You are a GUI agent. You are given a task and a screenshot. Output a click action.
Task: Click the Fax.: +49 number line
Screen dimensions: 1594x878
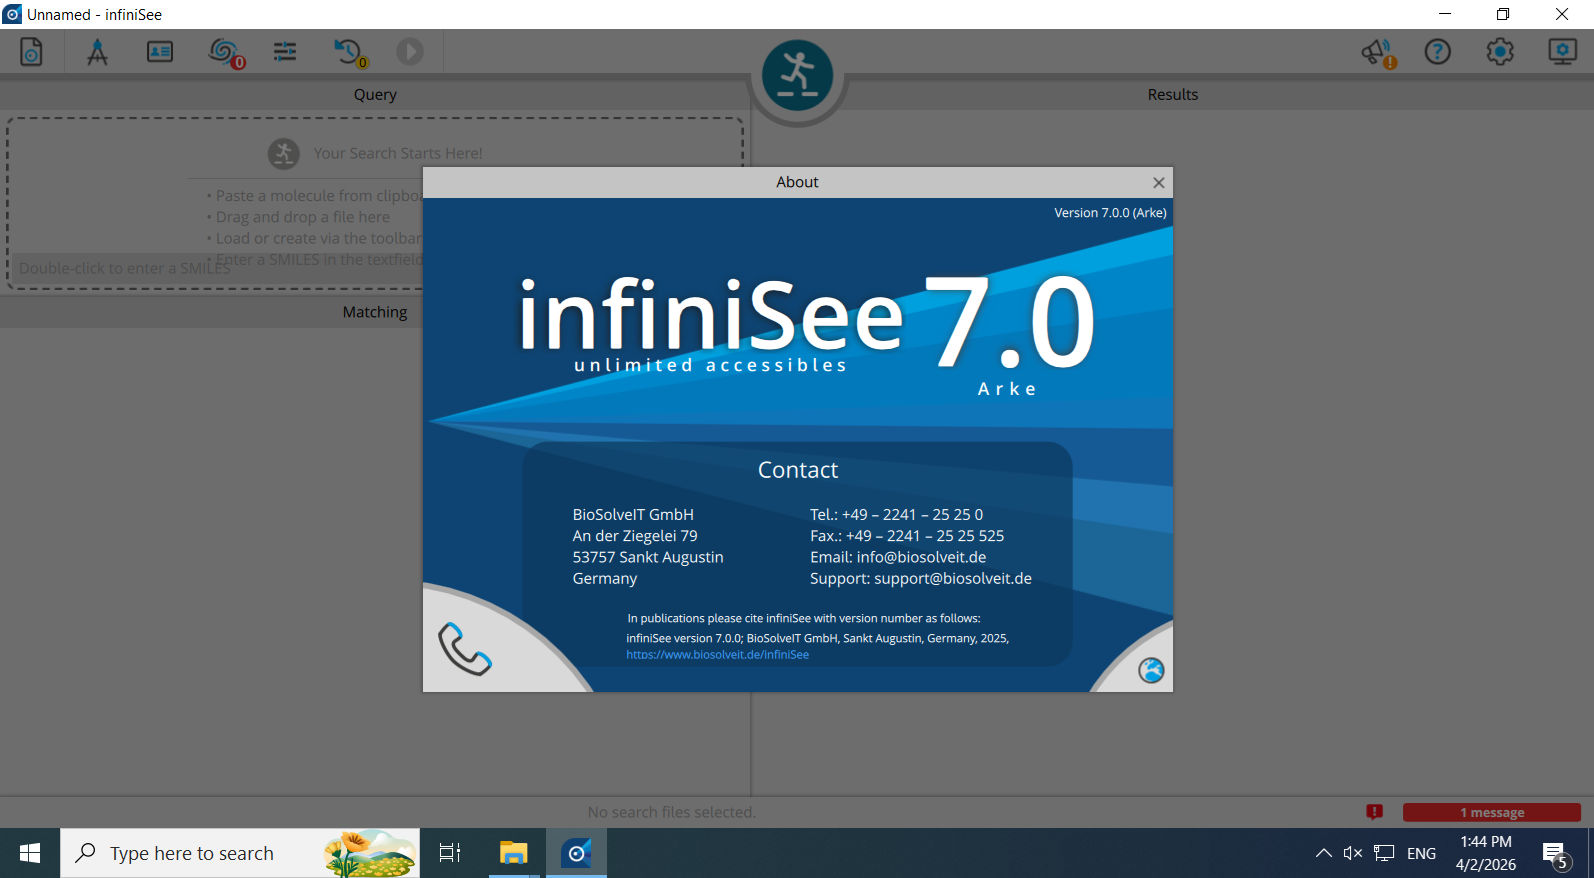pyautogui.click(x=907, y=536)
